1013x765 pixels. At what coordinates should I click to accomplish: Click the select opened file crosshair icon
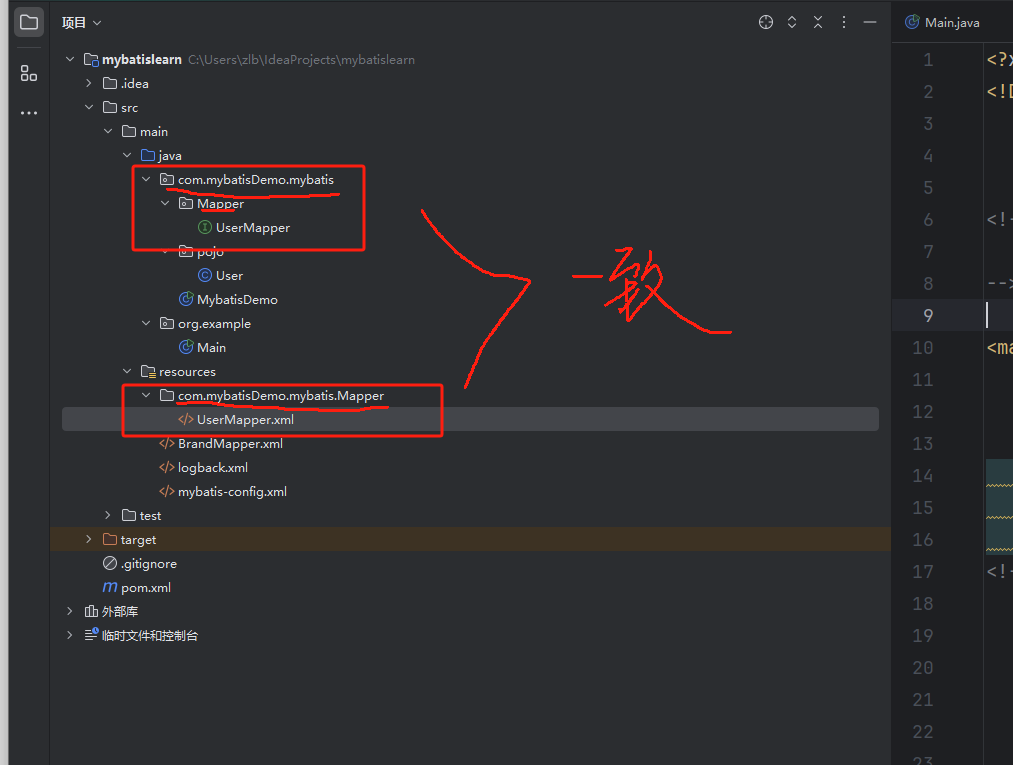click(766, 23)
